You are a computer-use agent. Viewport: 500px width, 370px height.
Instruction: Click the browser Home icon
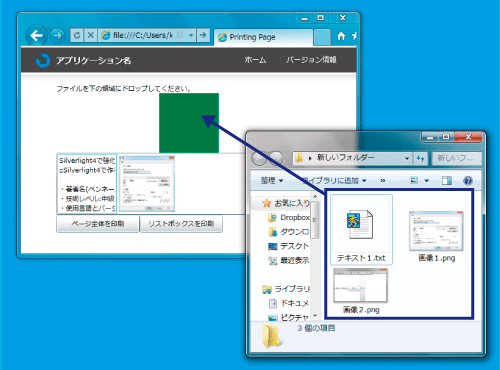point(341,36)
